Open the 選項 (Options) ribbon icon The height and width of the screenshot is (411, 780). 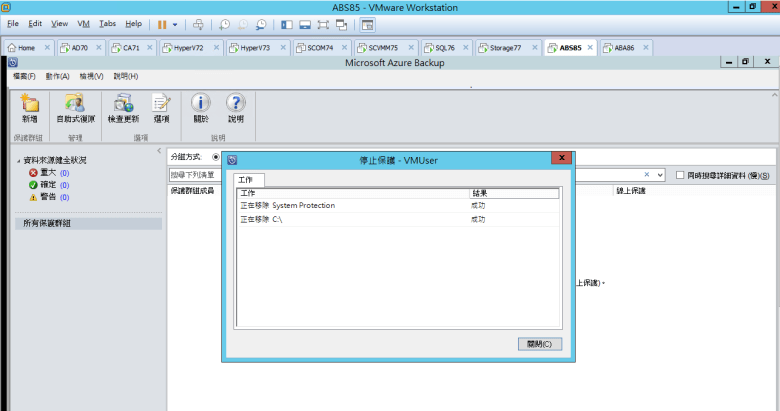pos(161,104)
